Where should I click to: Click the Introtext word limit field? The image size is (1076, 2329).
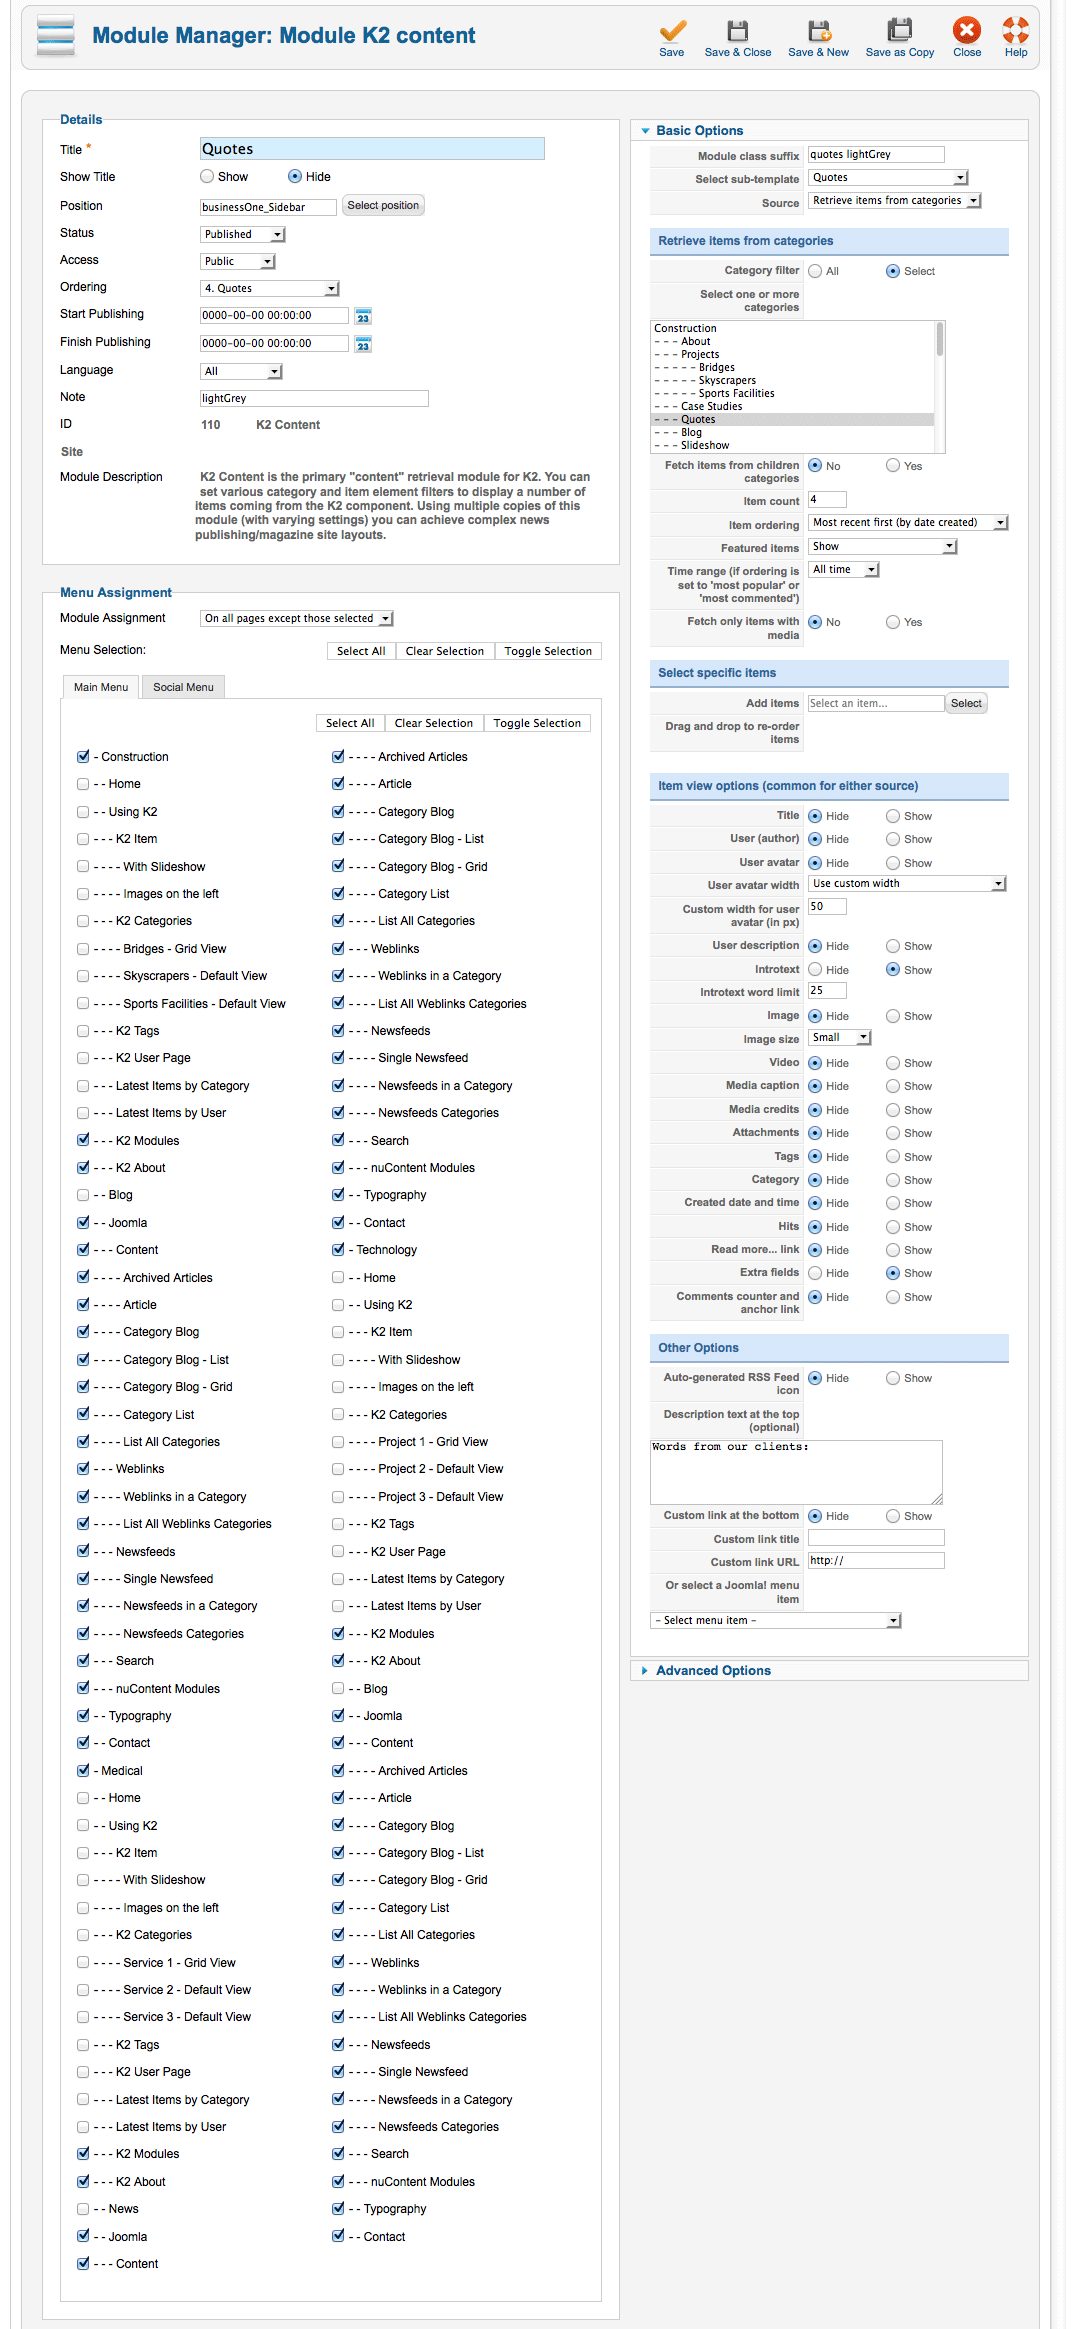coord(827,991)
